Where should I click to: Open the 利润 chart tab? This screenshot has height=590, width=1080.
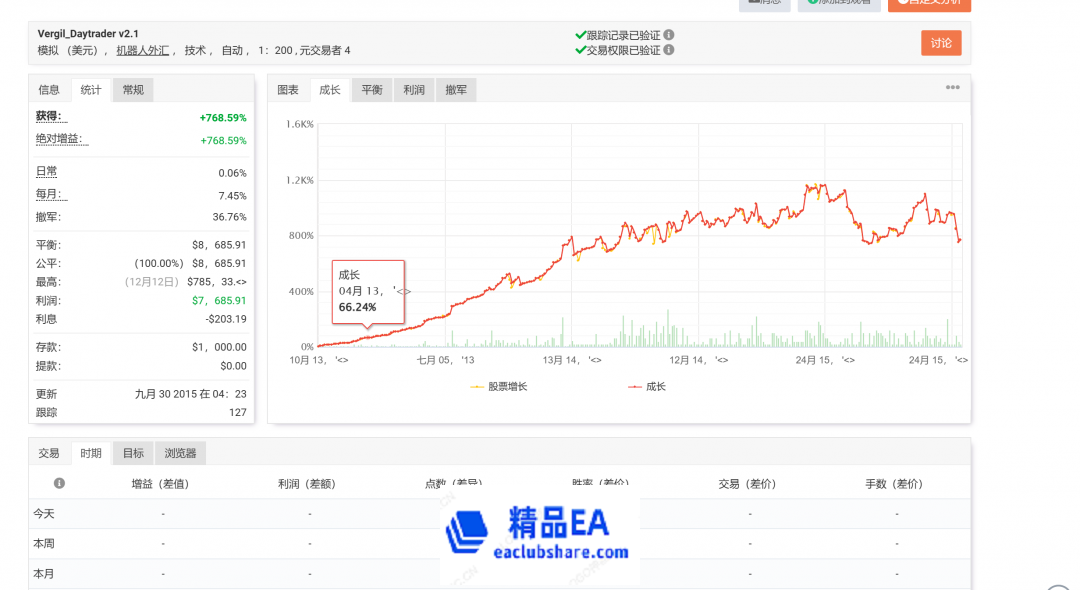414,89
